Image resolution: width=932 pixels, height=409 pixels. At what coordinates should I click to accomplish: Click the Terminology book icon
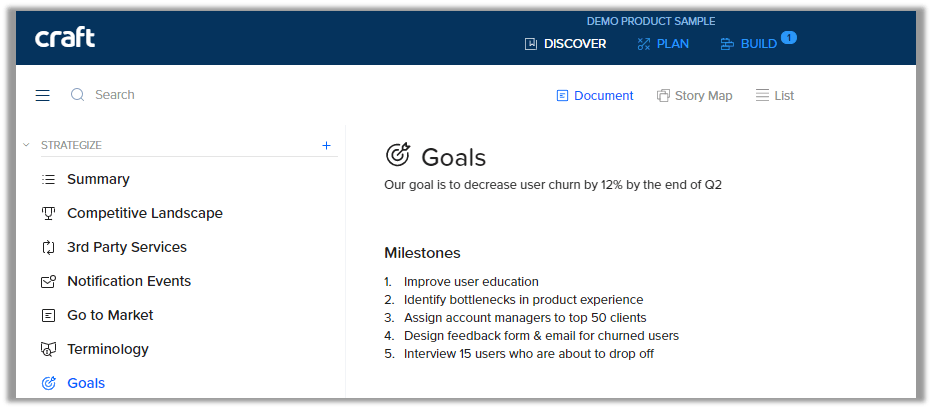[48, 349]
